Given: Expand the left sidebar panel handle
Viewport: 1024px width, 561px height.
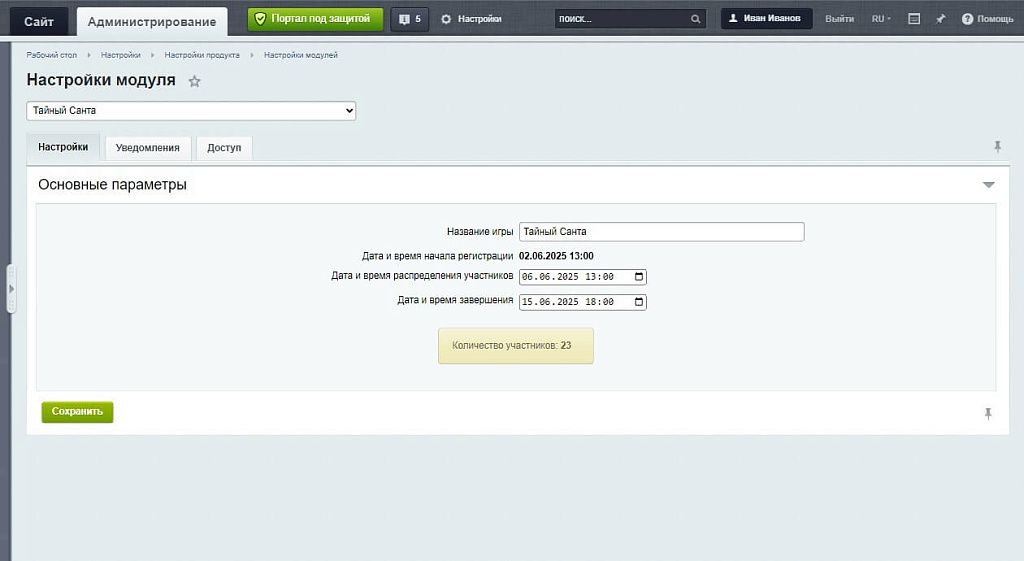Looking at the screenshot, I should point(11,288).
